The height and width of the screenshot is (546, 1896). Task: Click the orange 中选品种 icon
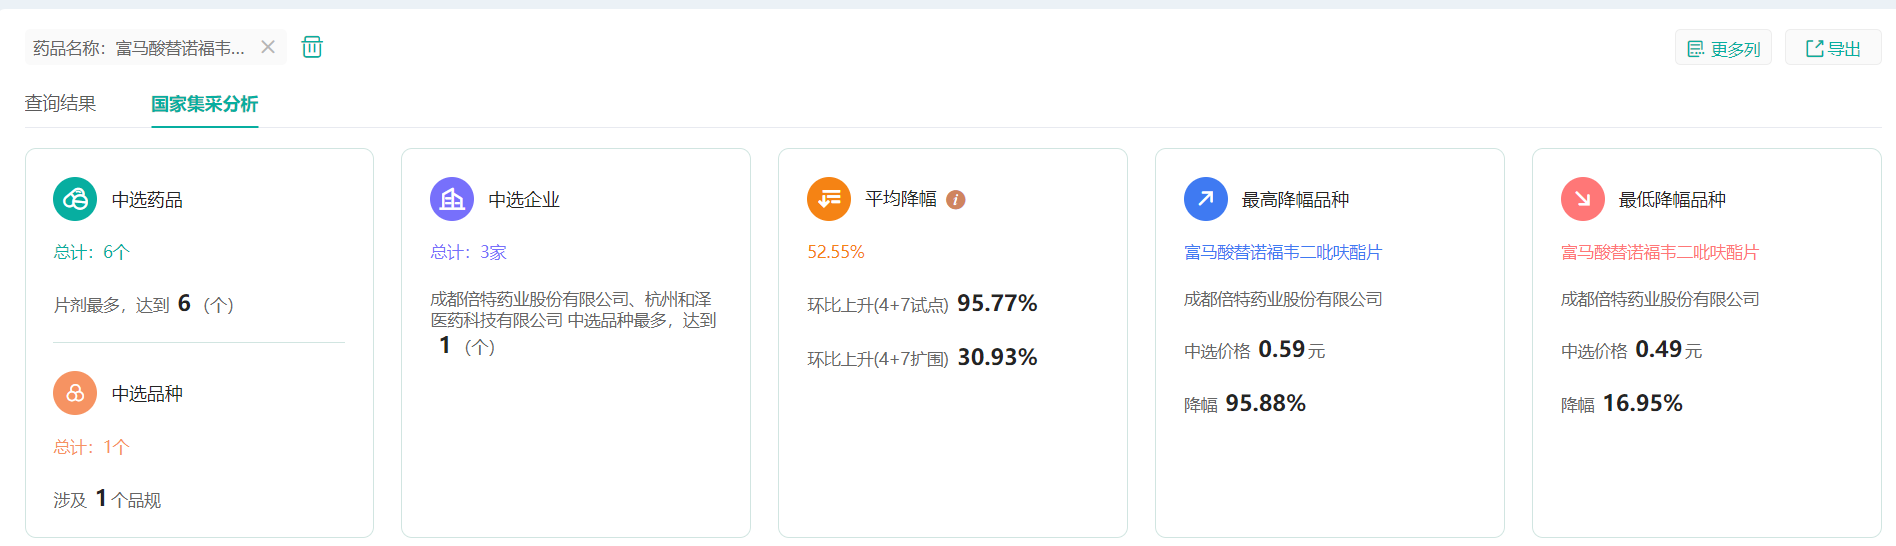75,393
